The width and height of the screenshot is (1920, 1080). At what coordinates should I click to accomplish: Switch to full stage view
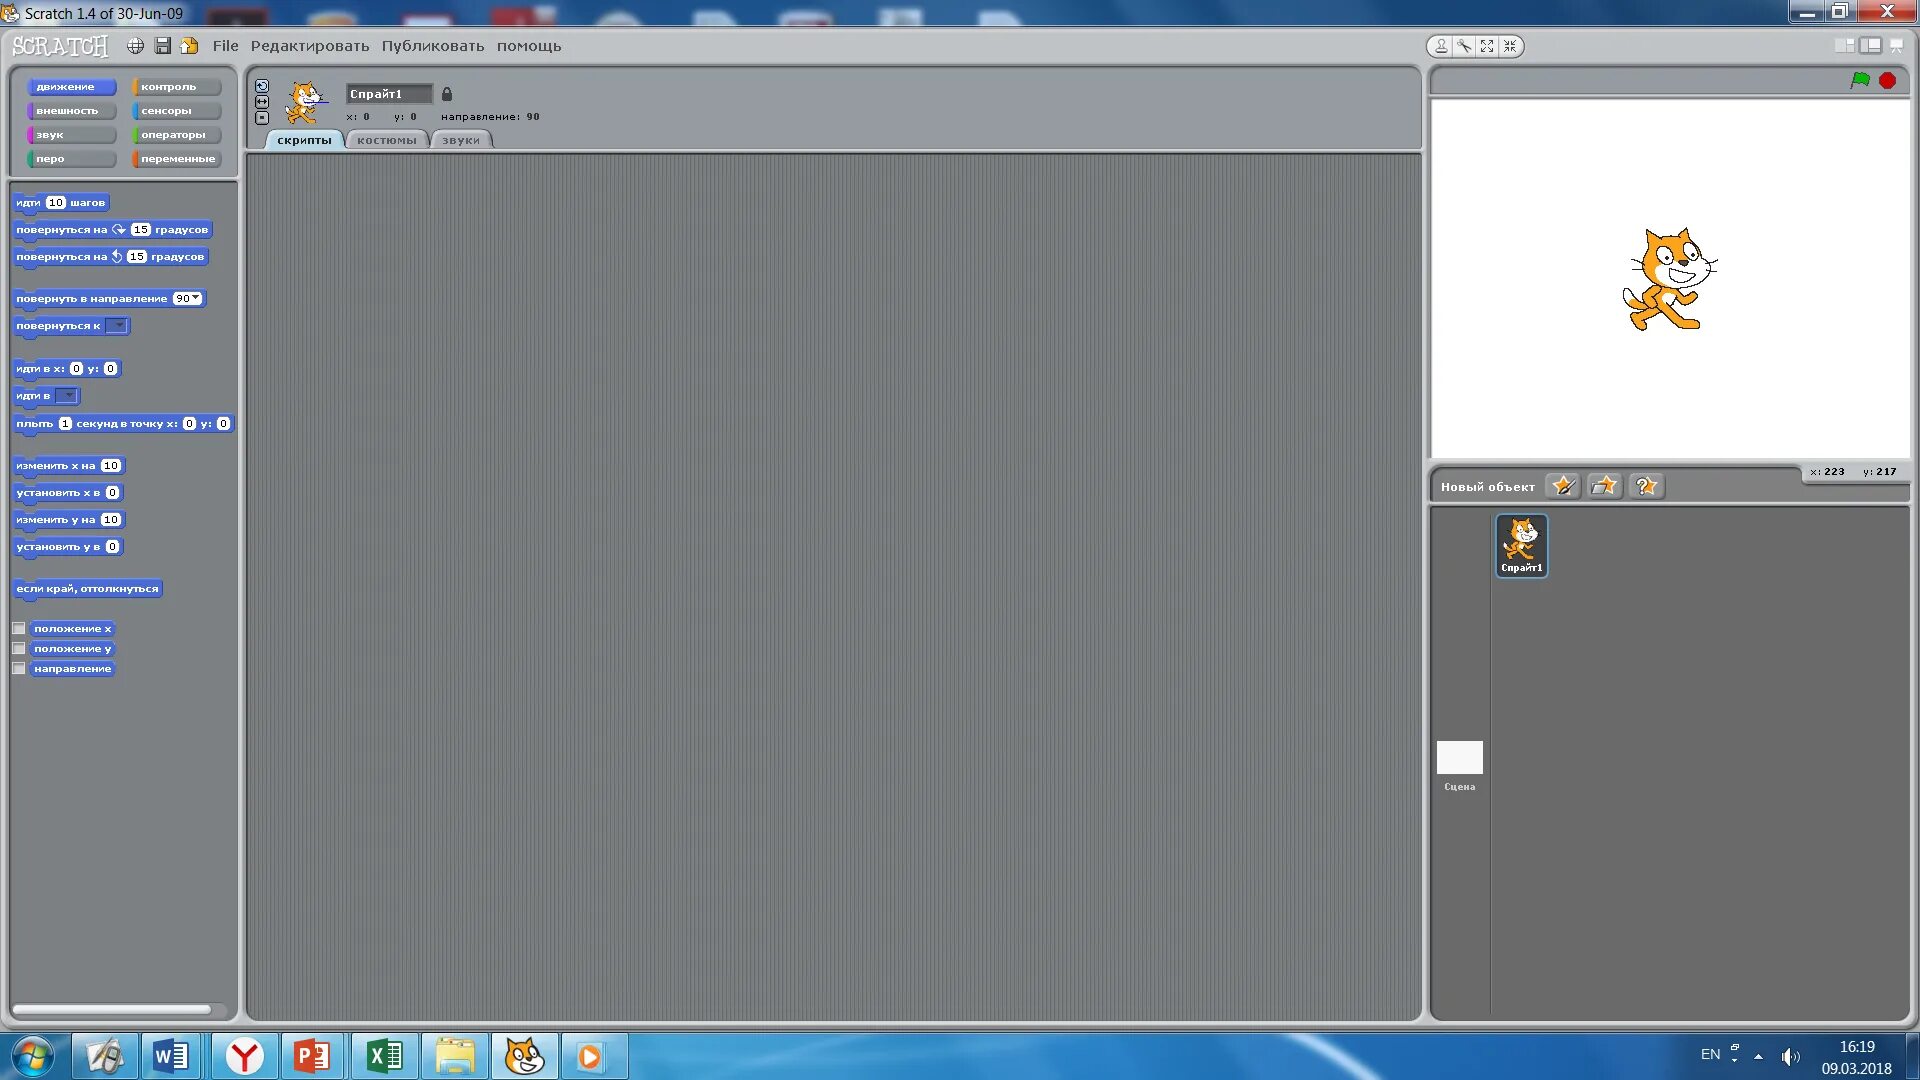(x=1870, y=46)
